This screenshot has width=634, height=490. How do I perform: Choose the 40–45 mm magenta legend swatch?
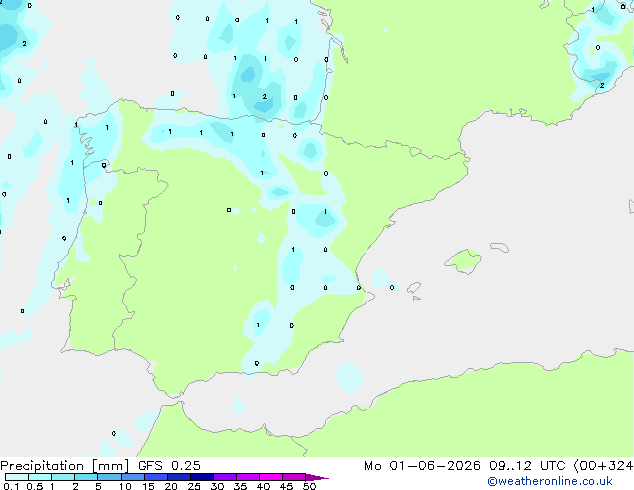pos(271,477)
